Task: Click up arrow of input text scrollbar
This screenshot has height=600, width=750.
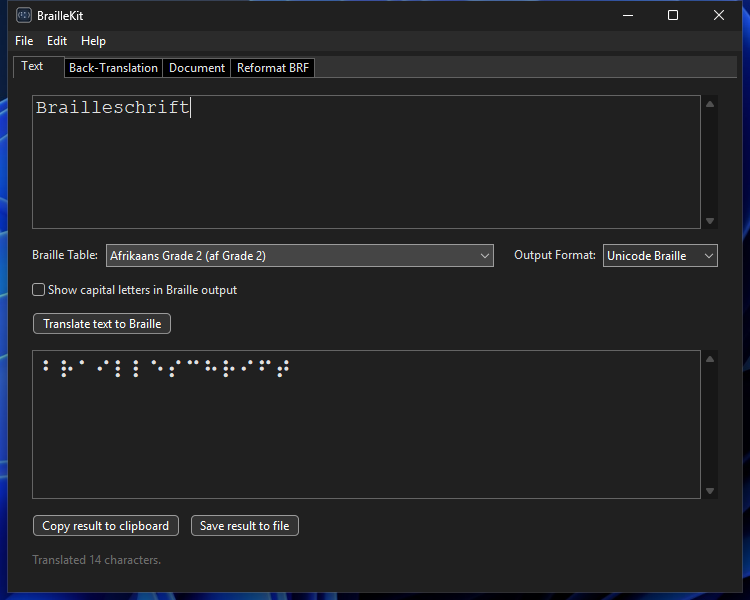Action: click(x=710, y=104)
